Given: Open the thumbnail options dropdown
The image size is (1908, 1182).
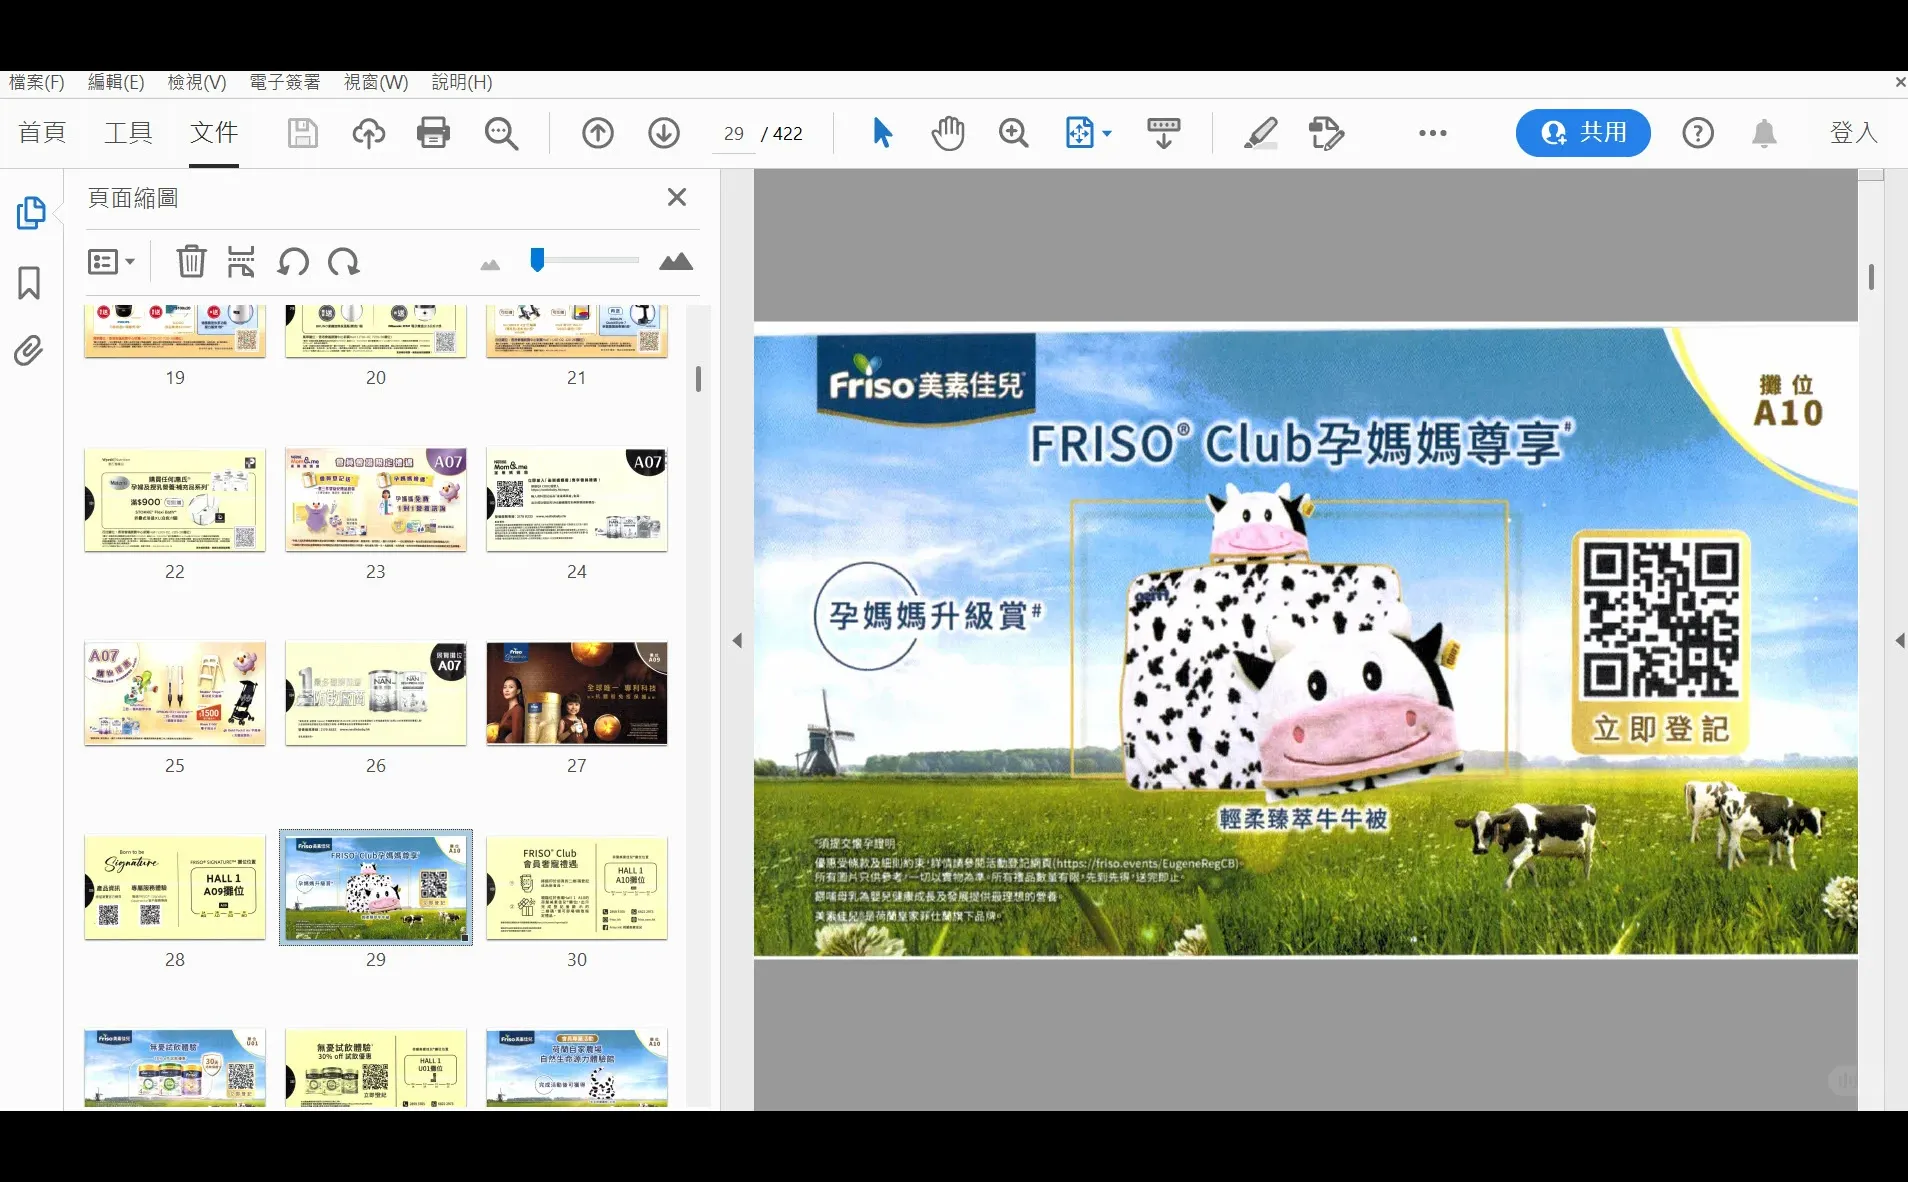Looking at the screenshot, I should coord(111,262).
